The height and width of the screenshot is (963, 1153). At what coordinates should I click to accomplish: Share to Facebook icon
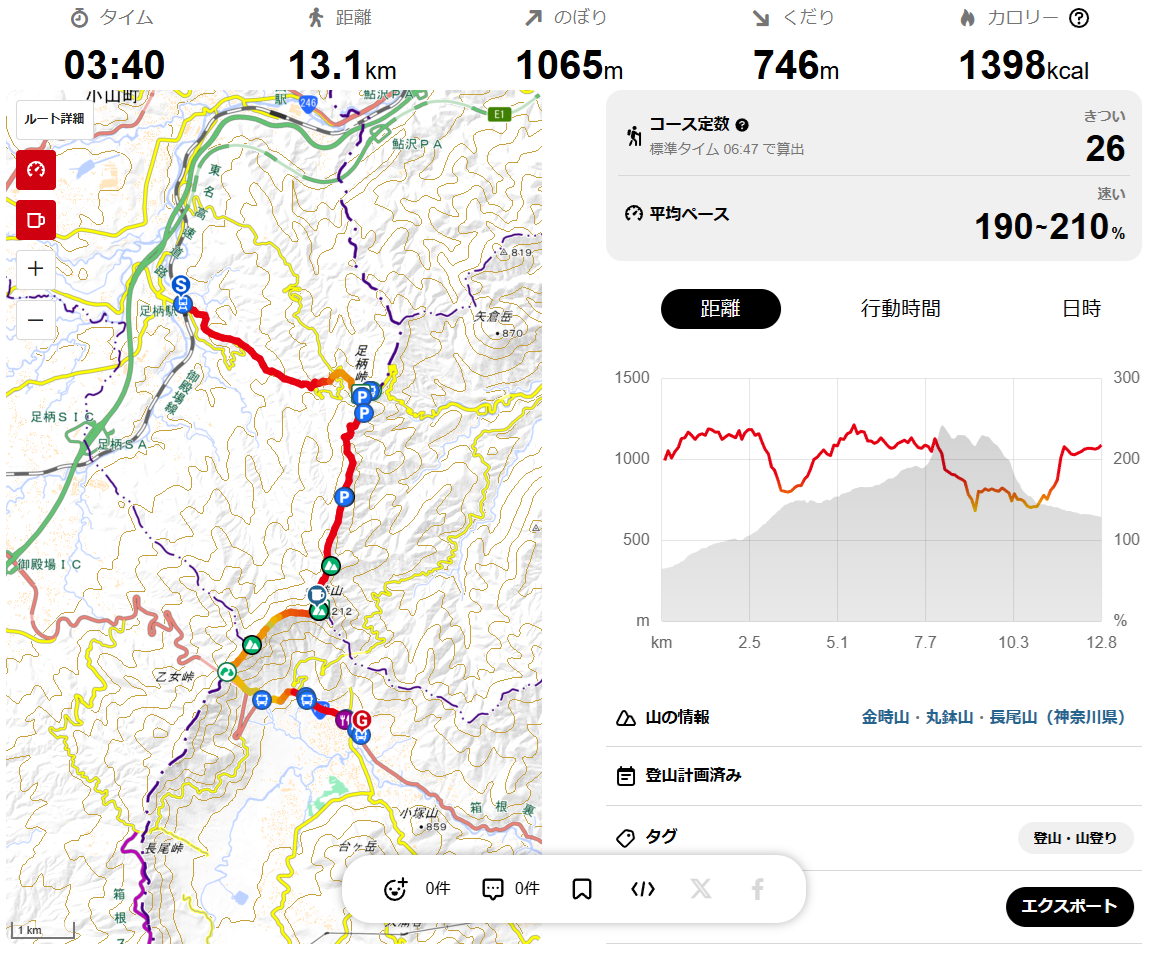tap(757, 889)
